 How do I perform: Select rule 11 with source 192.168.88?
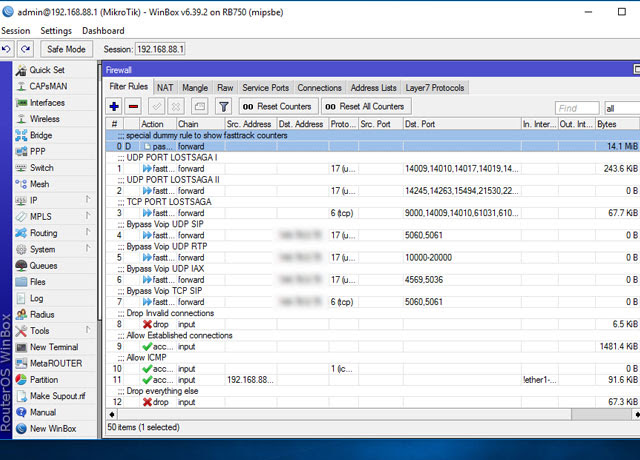pyautogui.click(x=373, y=380)
